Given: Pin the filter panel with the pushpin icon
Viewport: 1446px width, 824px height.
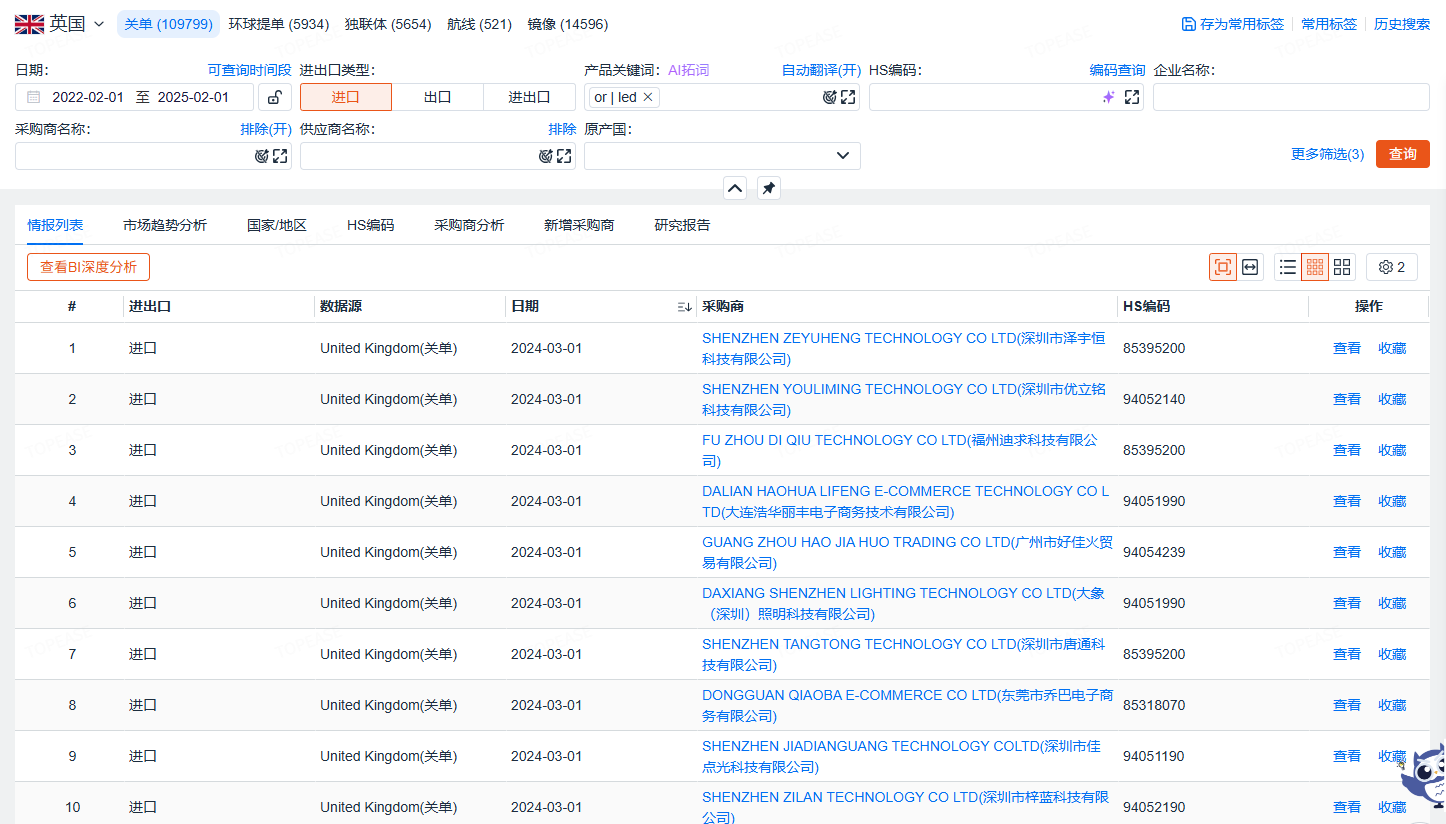Looking at the screenshot, I should pyautogui.click(x=768, y=188).
